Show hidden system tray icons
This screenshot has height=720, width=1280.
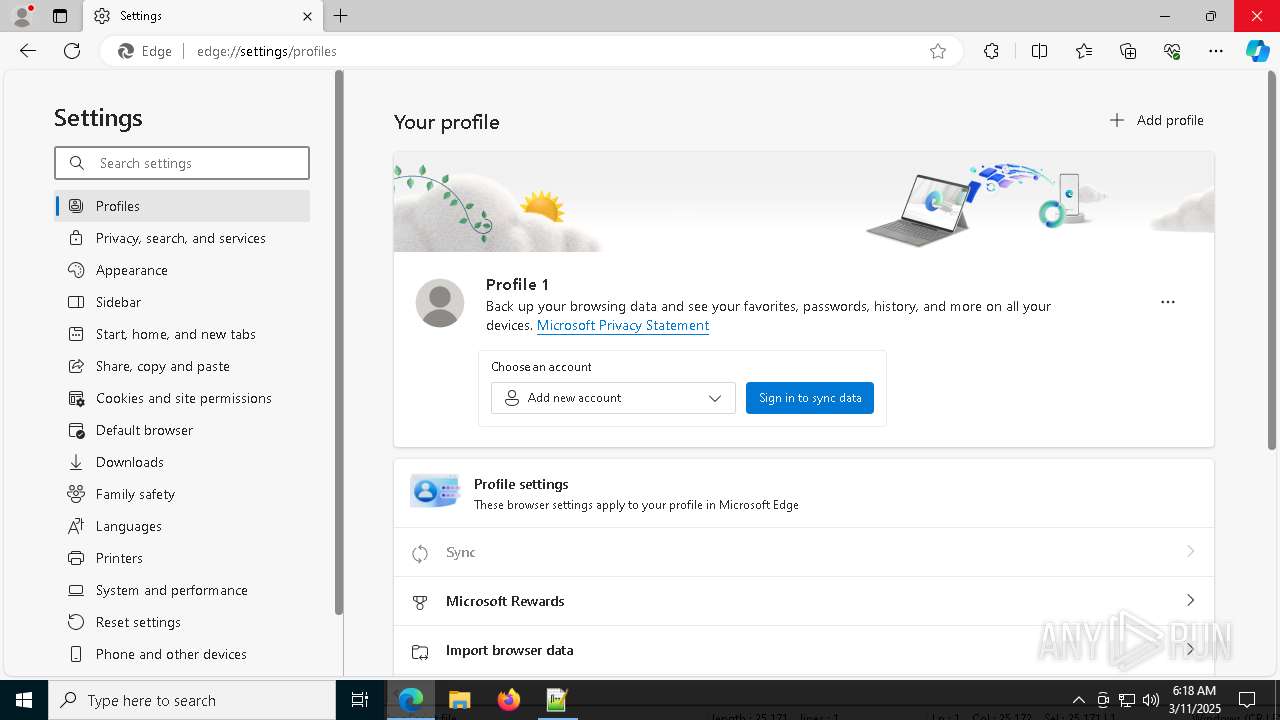pyautogui.click(x=1079, y=700)
